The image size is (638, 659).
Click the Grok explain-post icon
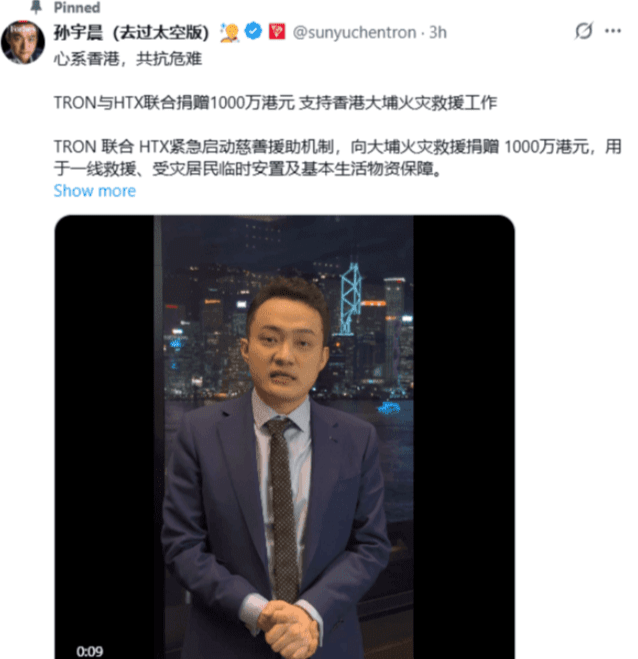click(584, 31)
